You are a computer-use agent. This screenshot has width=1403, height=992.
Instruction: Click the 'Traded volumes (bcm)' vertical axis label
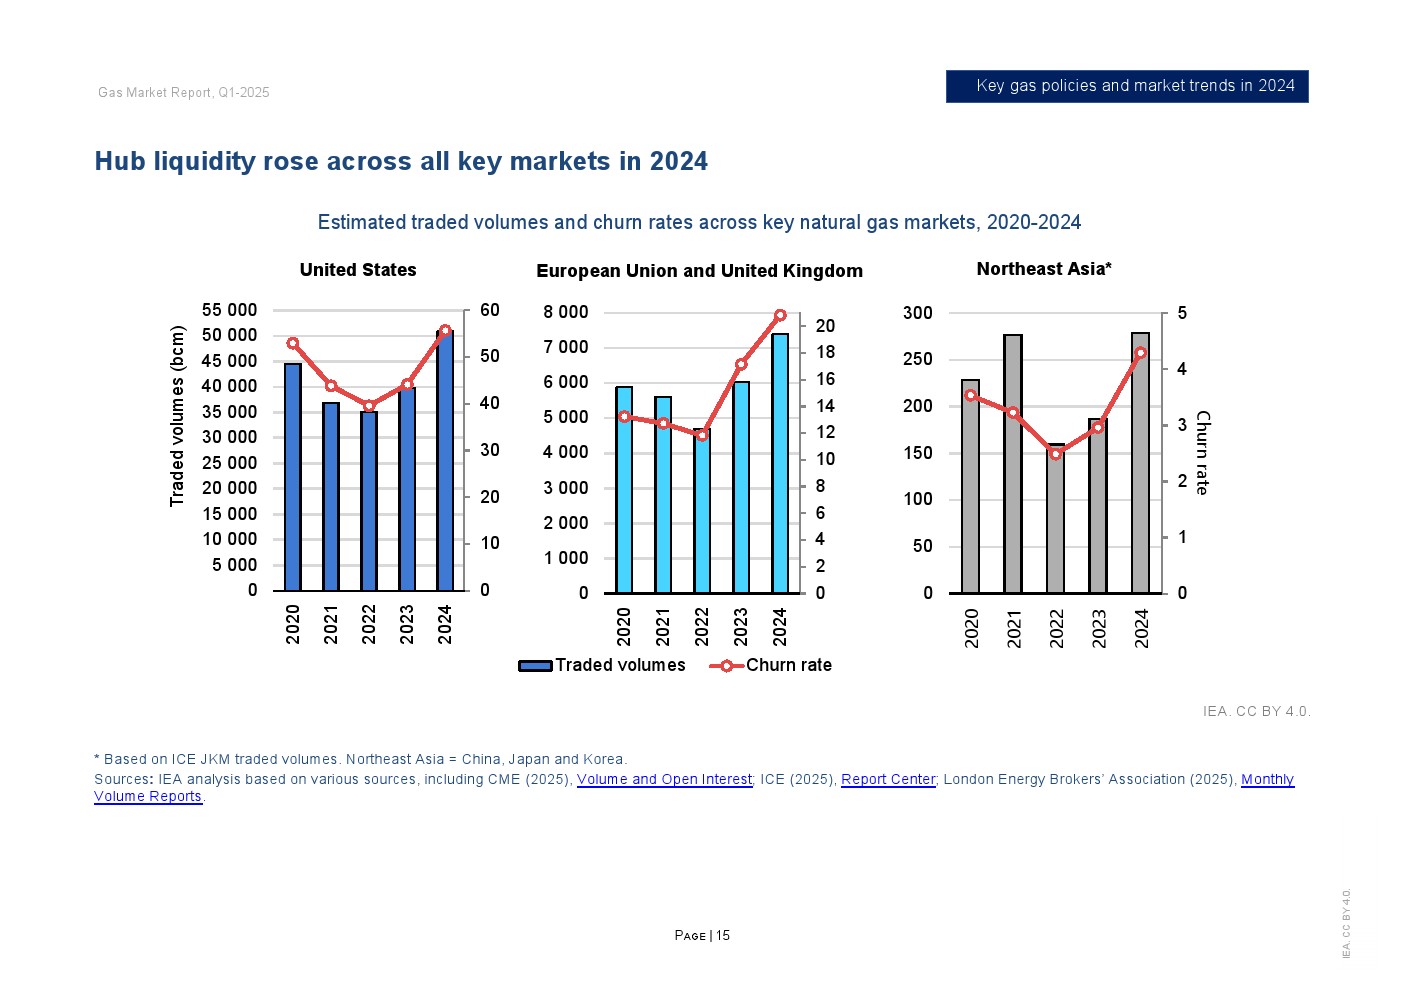tap(177, 416)
